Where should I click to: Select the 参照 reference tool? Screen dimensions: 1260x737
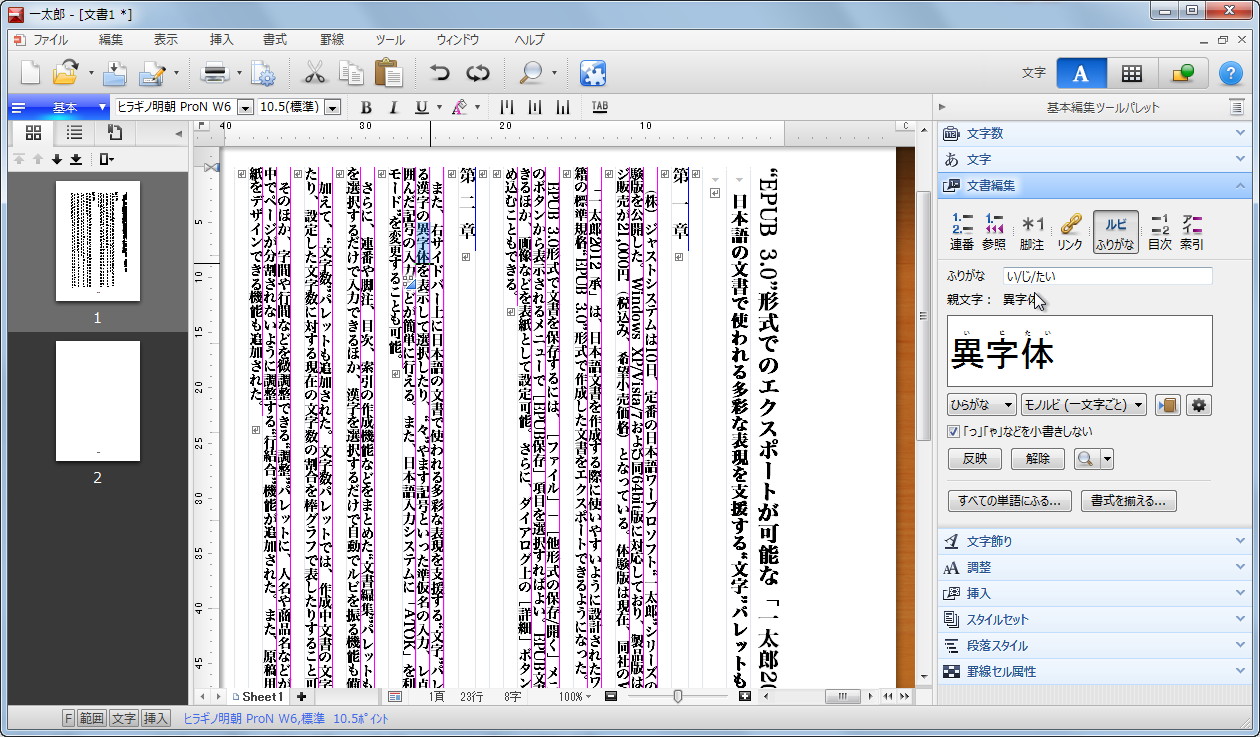pos(994,231)
